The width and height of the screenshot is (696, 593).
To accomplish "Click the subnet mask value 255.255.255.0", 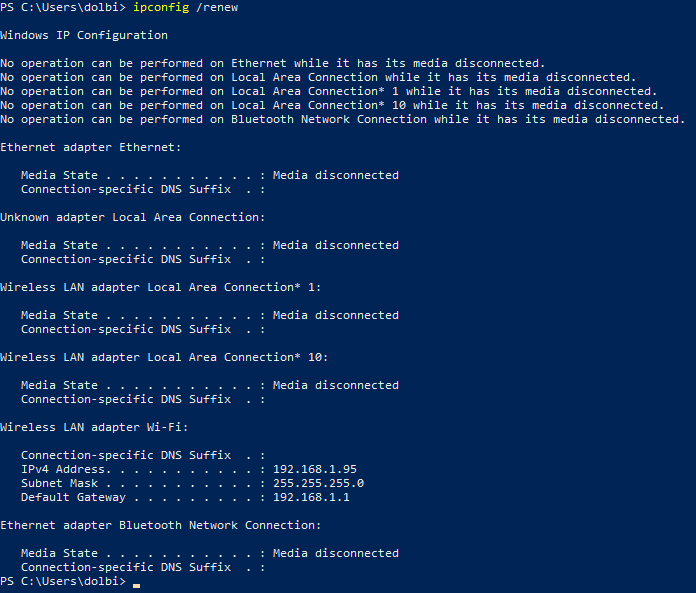I will pyautogui.click(x=318, y=483).
